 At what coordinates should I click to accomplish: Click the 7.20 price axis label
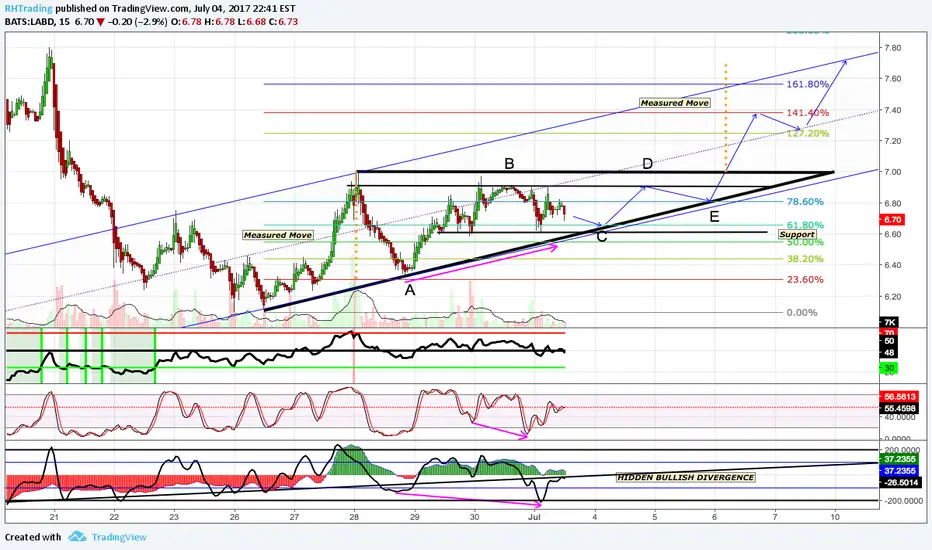coord(892,142)
